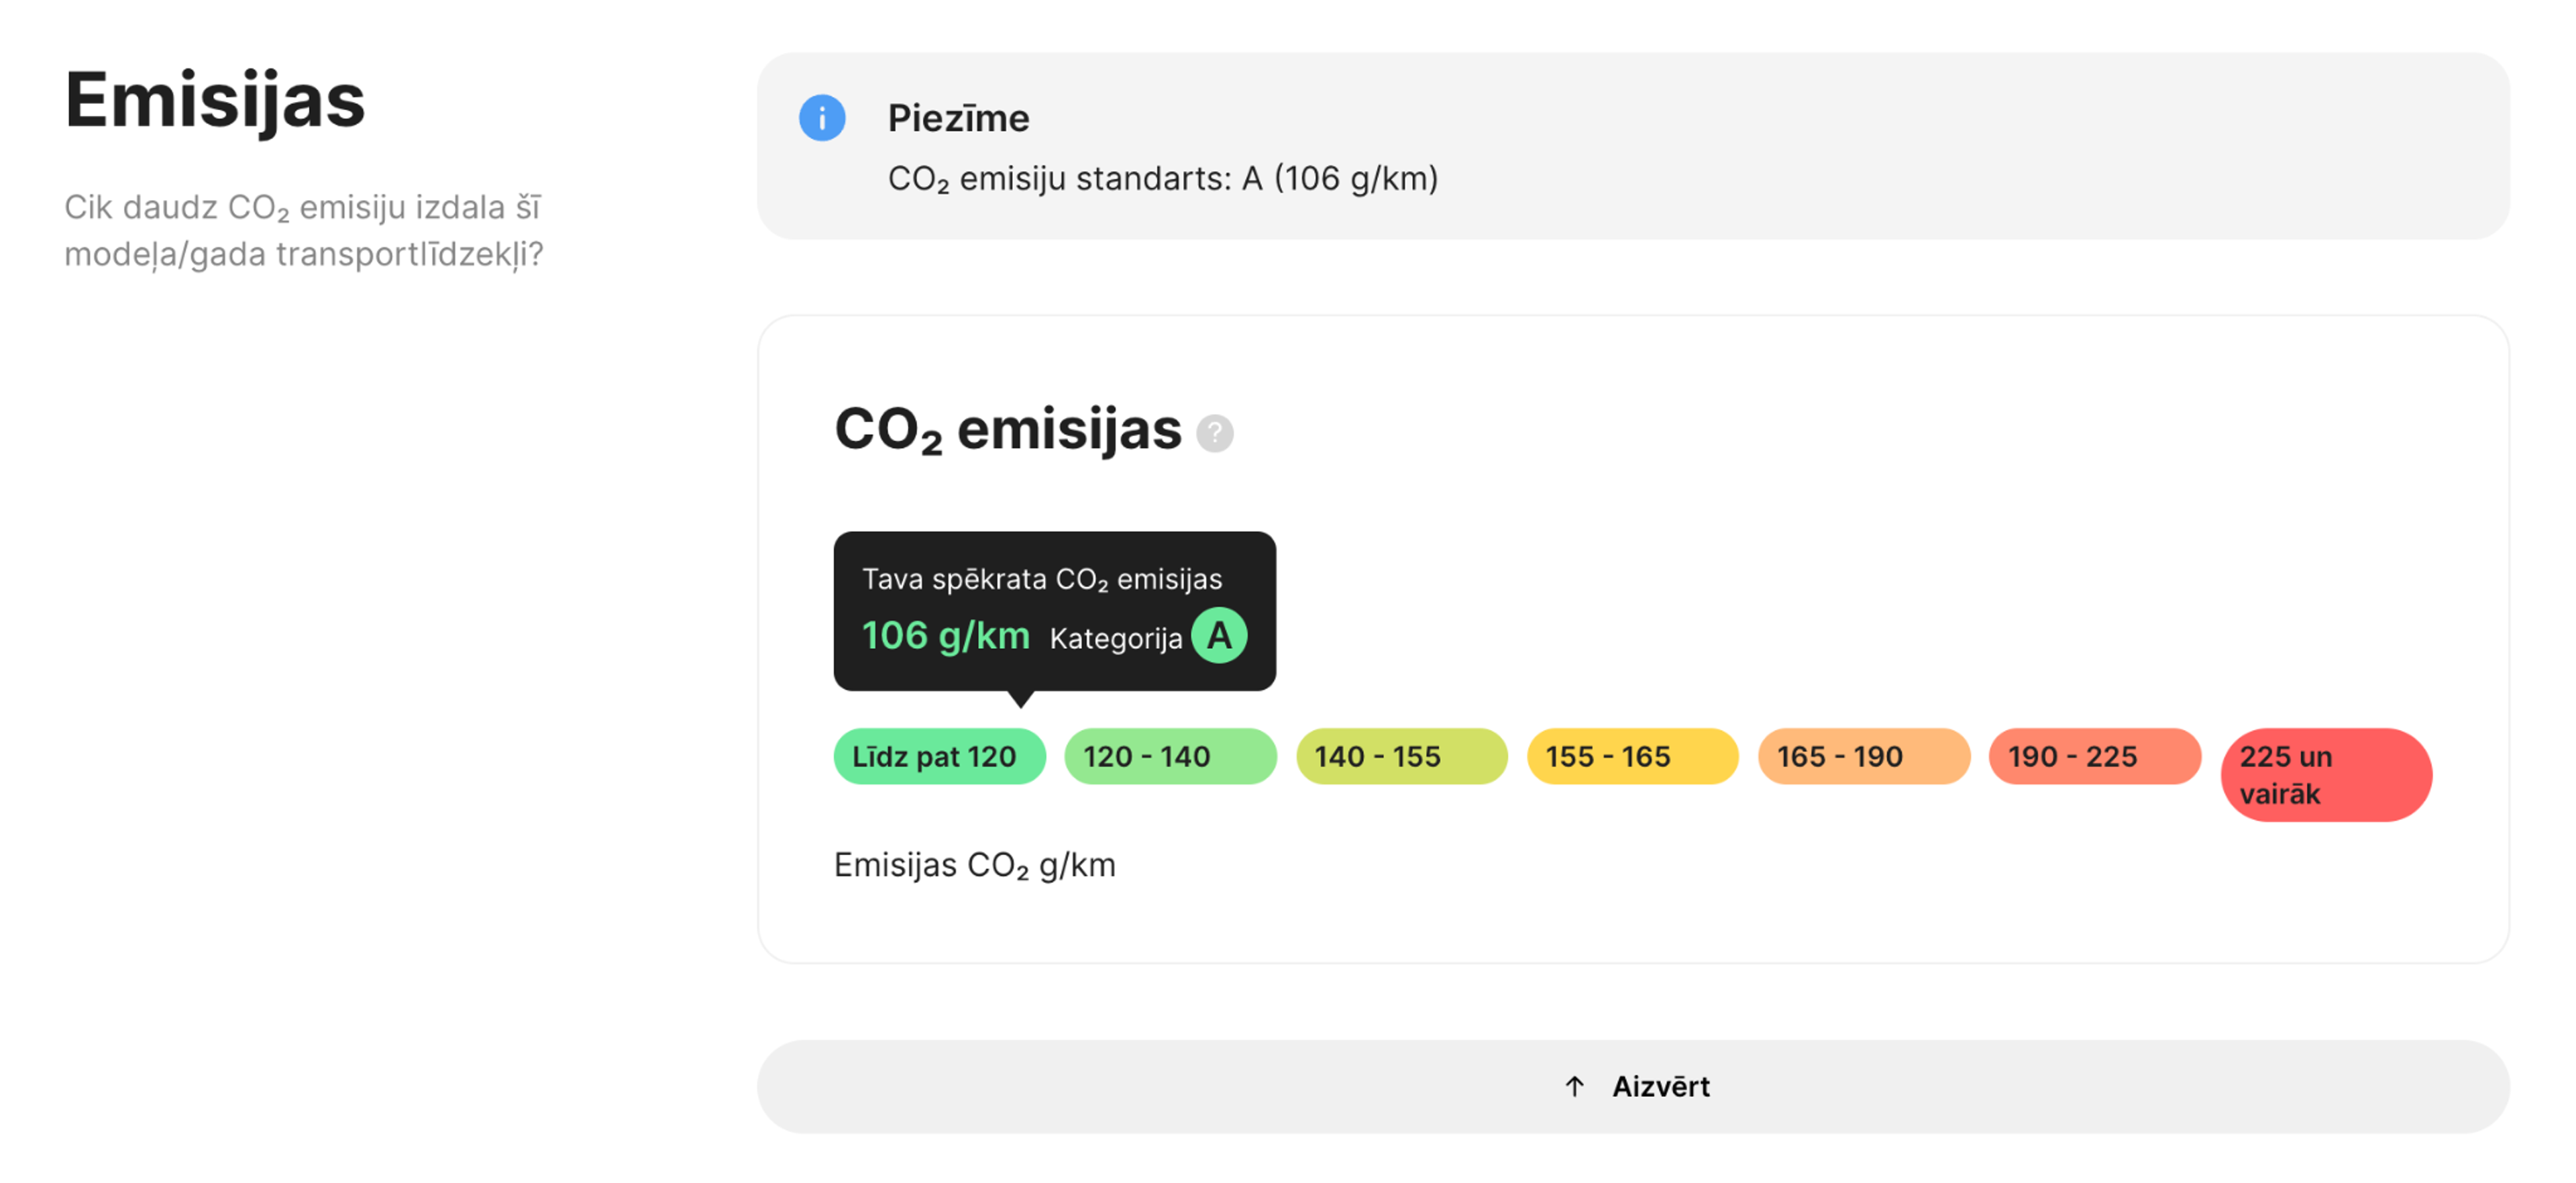The width and height of the screenshot is (2576, 1183).
Task: Click the 106 g/km green value text
Action: (x=946, y=635)
